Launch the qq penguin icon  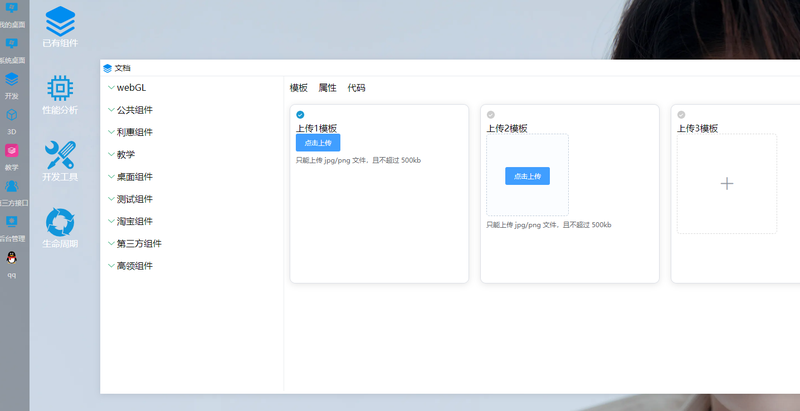tap(11, 258)
